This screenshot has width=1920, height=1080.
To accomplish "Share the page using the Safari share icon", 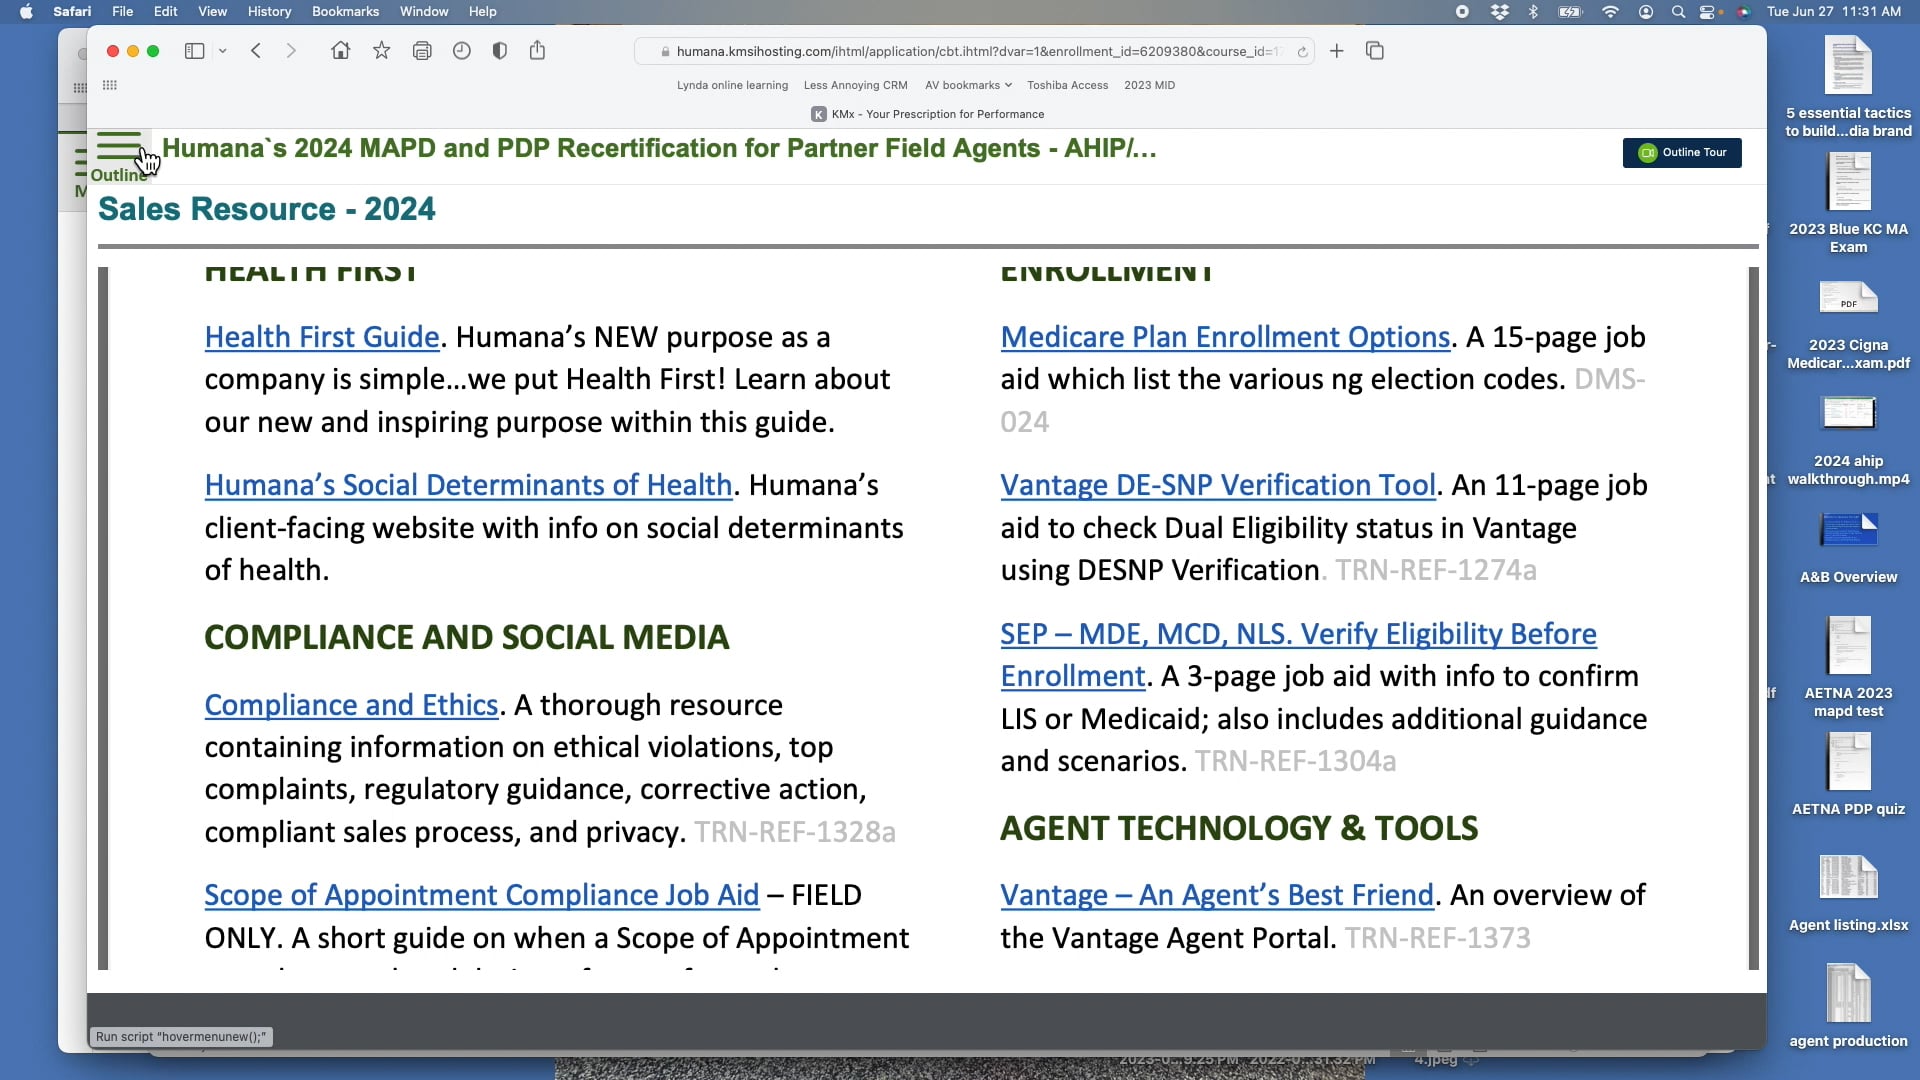I will pyautogui.click(x=538, y=51).
